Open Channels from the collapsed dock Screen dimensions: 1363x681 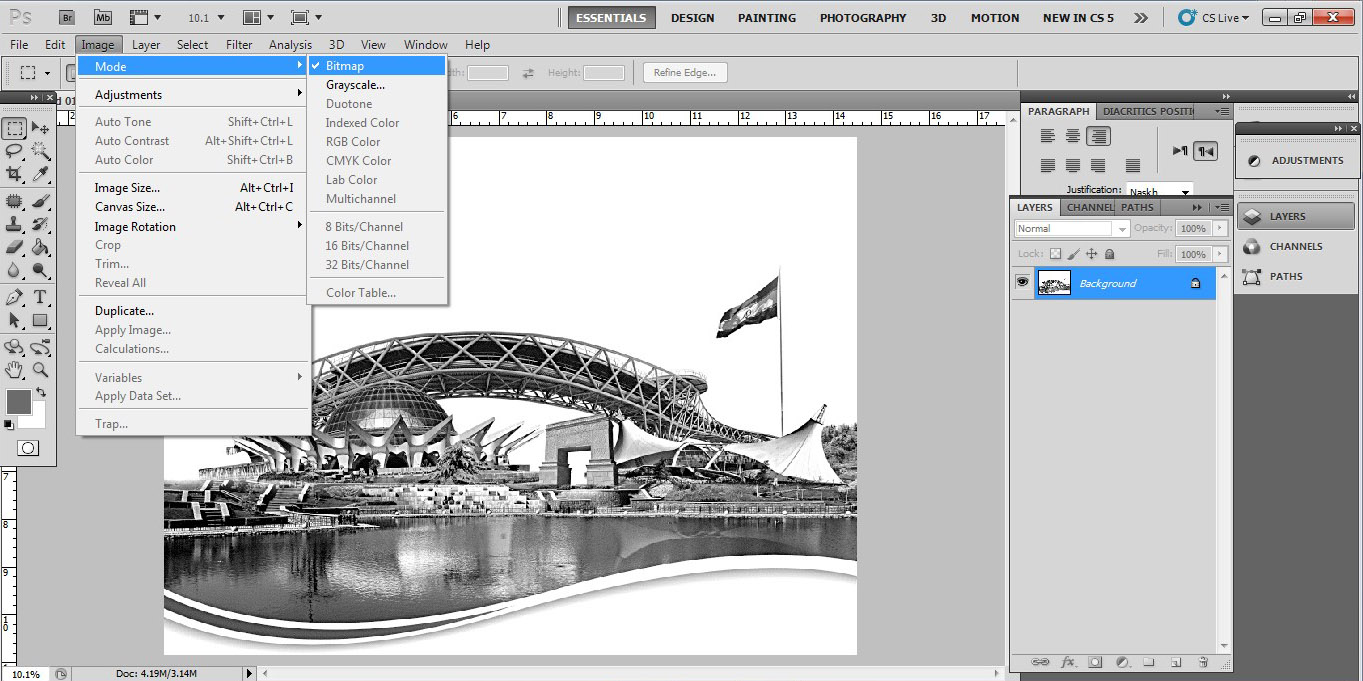pos(1295,246)
